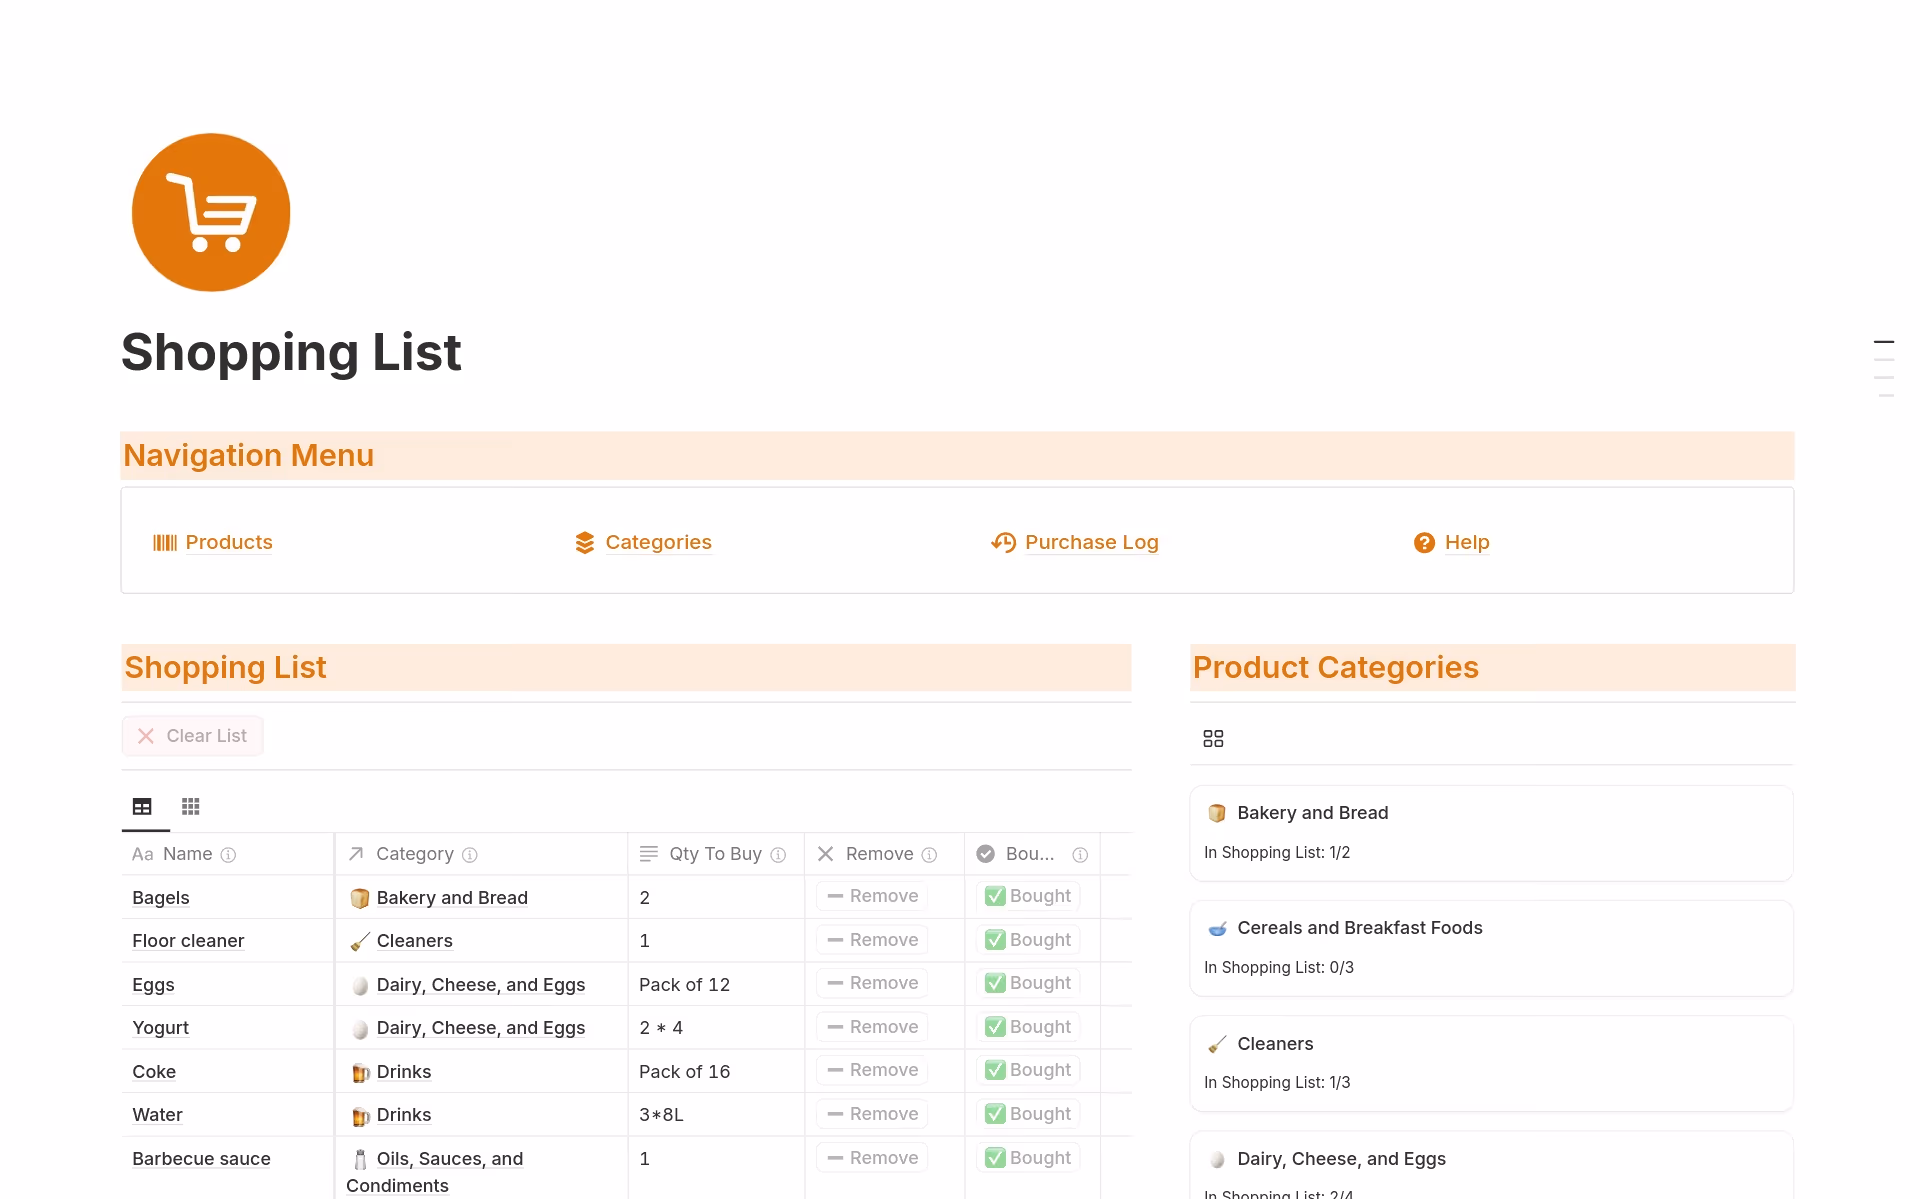Open the Purchase Log navigation link
This screenshot has width=1920, height=1199.
(1090, 542)
